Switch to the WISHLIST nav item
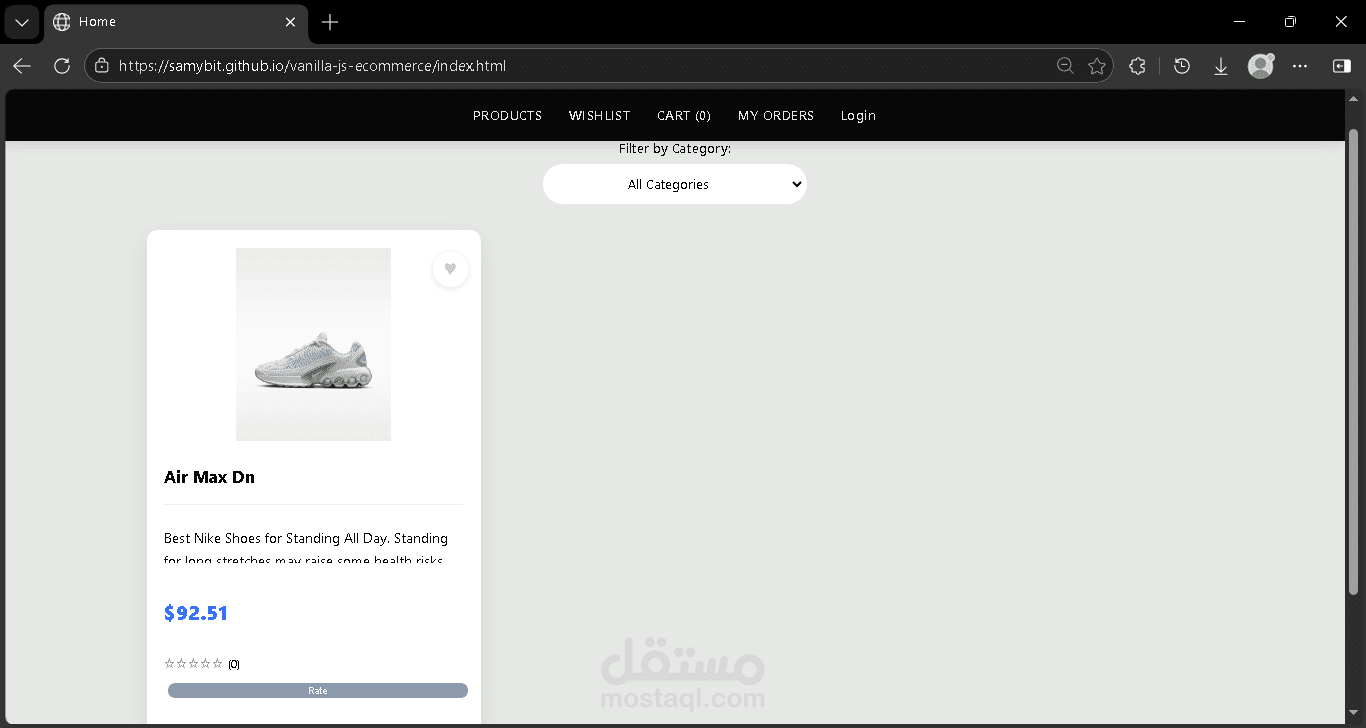1366x728 pixels. [x=599, y=115]
